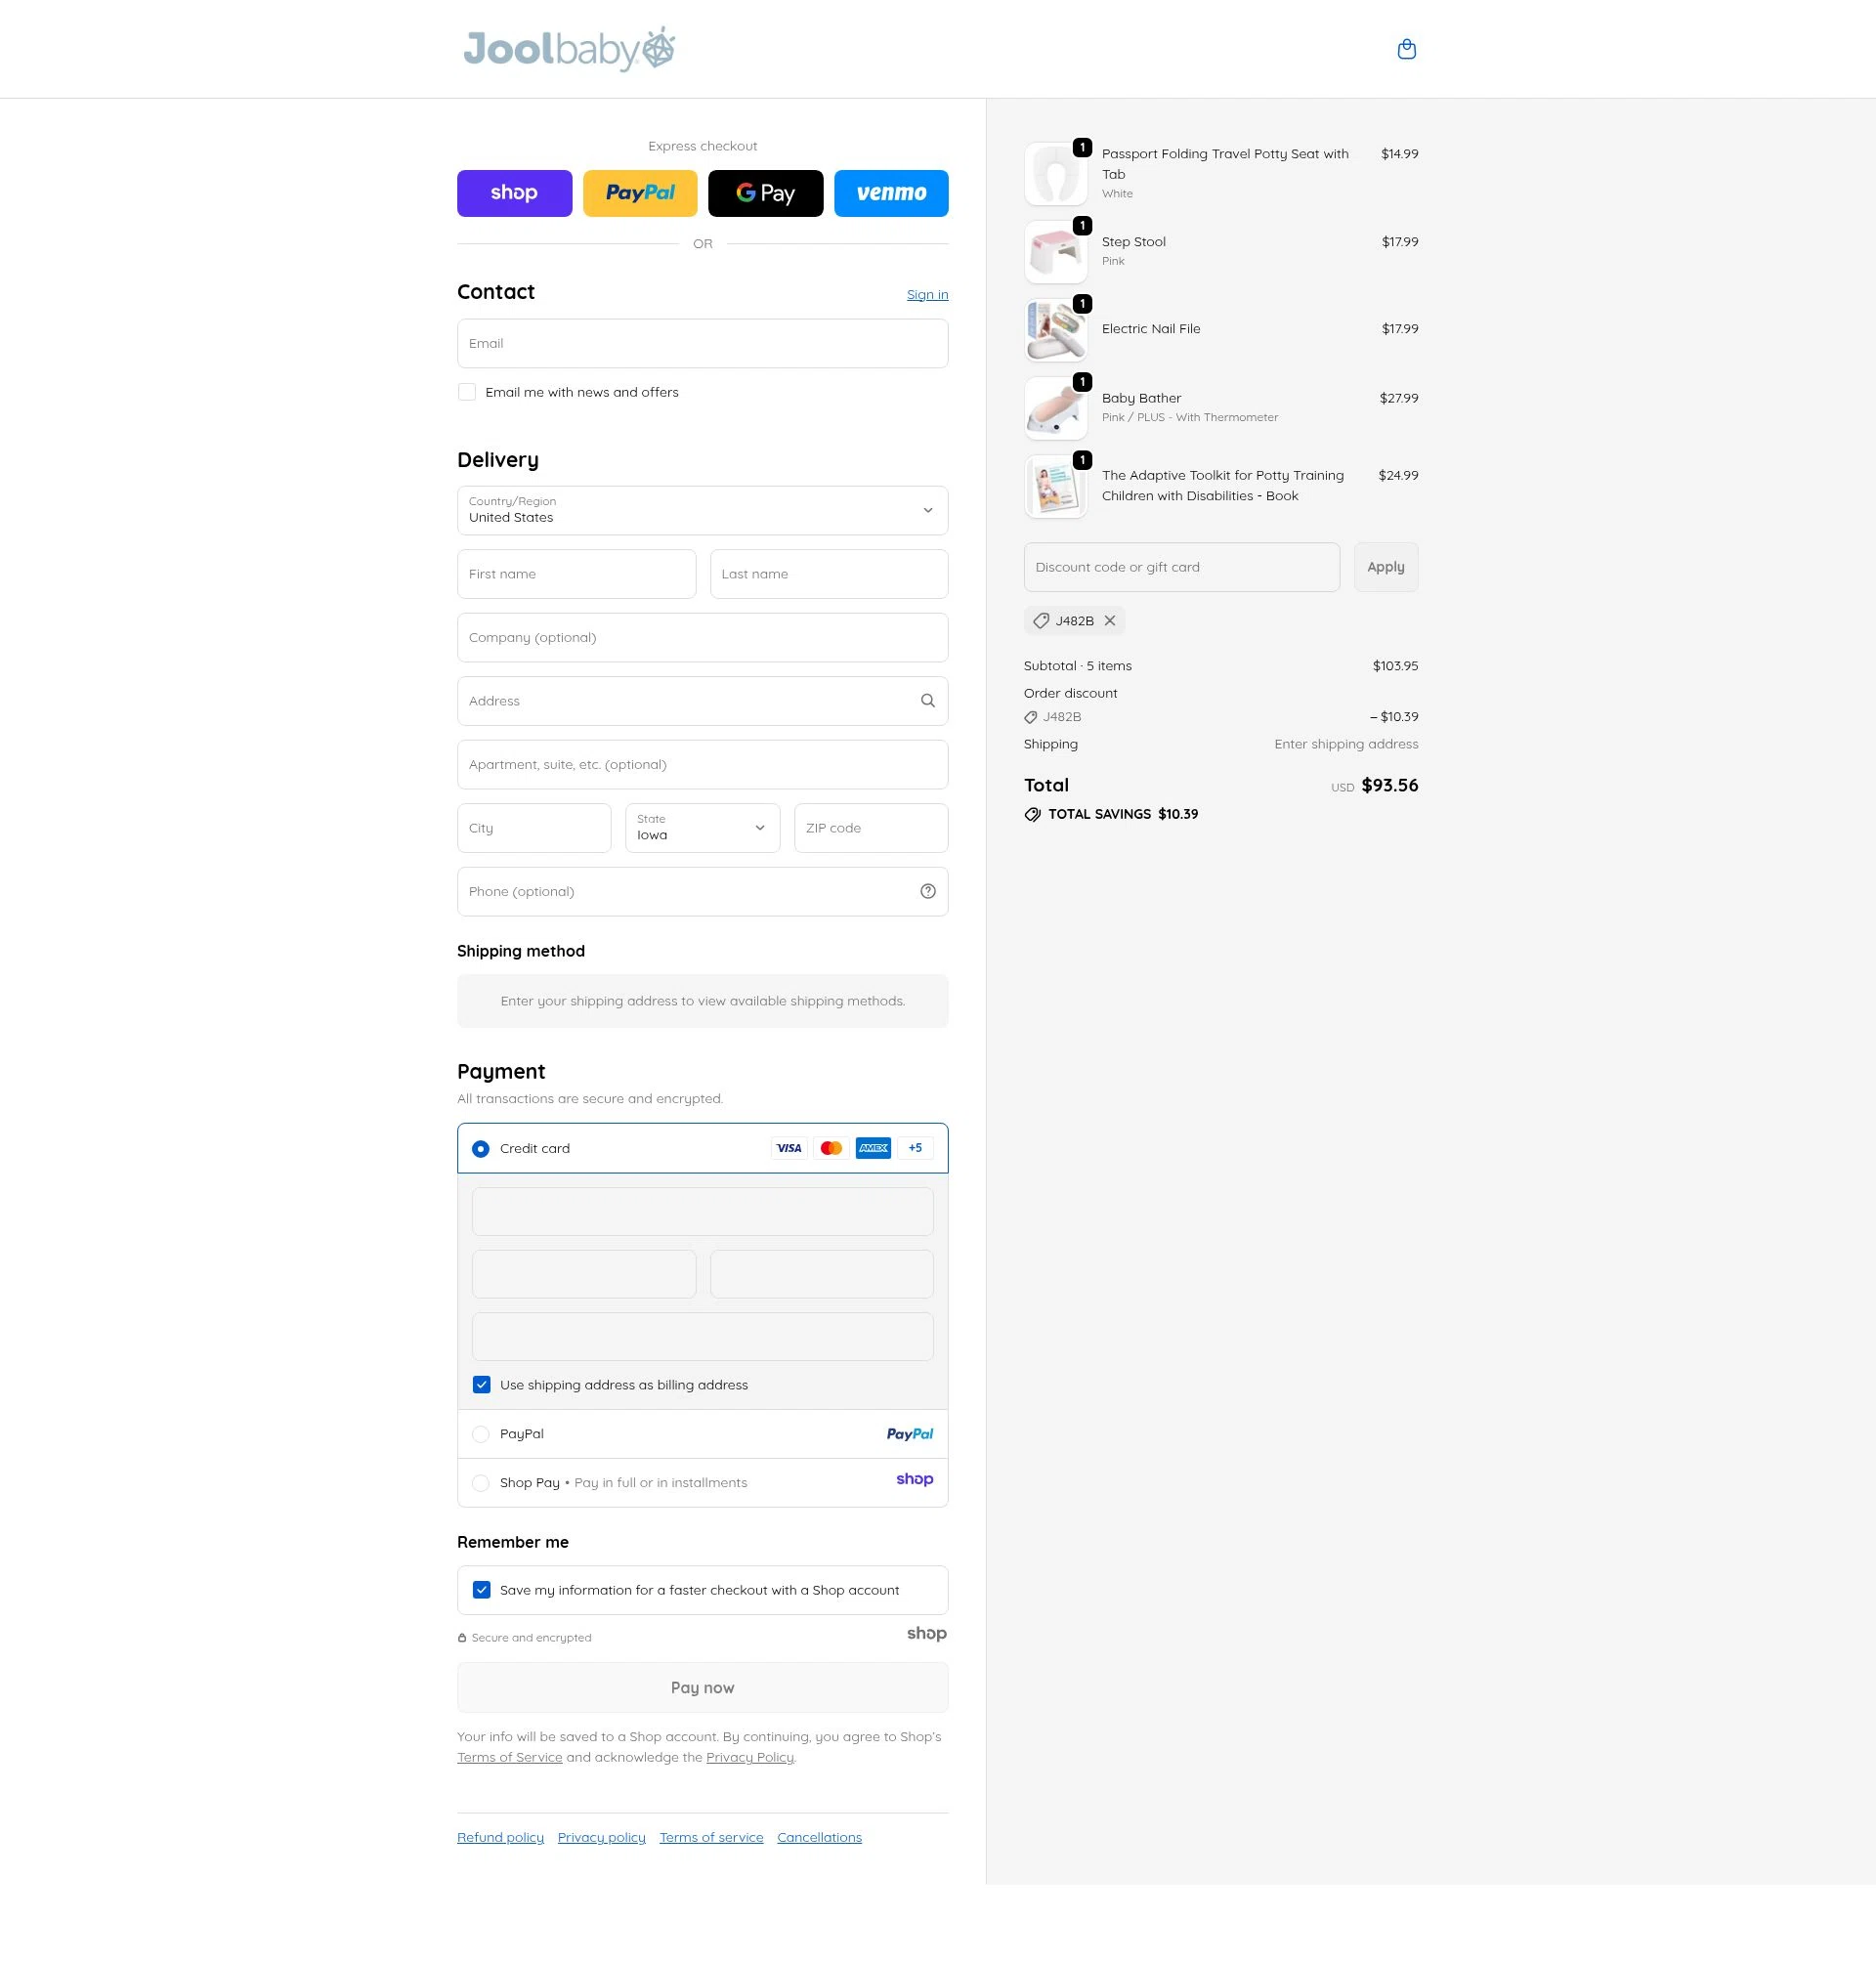Uncheck 'Use shipping address as billing address'
This screenshot has height=1963, width=1876.
[x=481, y=1384]
